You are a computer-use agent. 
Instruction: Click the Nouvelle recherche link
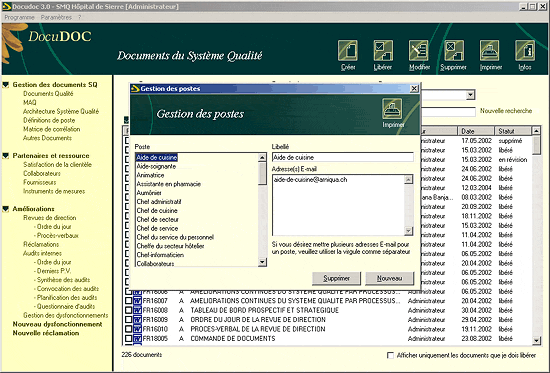tap(506, 111)
